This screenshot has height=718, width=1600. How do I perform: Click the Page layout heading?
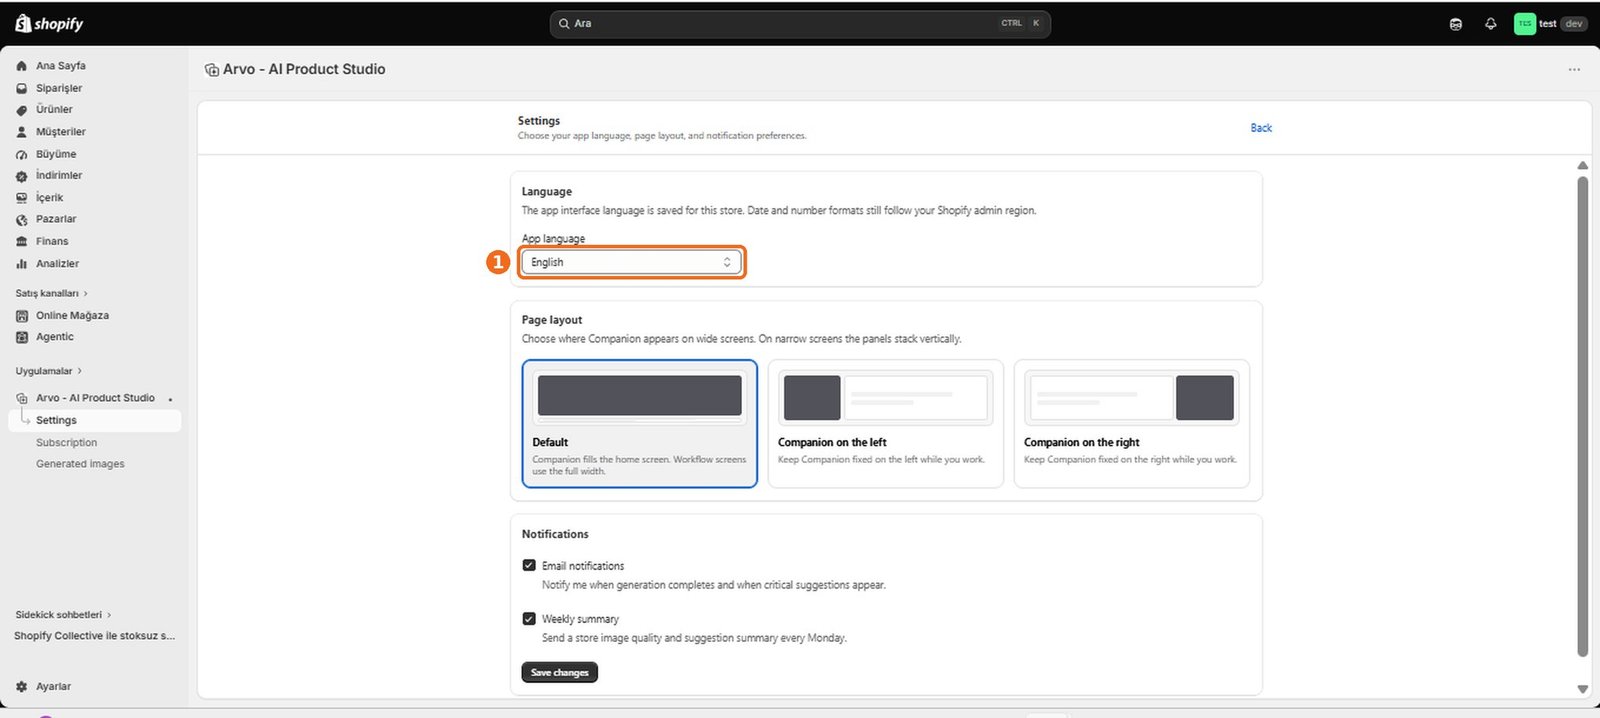point(552,320)
